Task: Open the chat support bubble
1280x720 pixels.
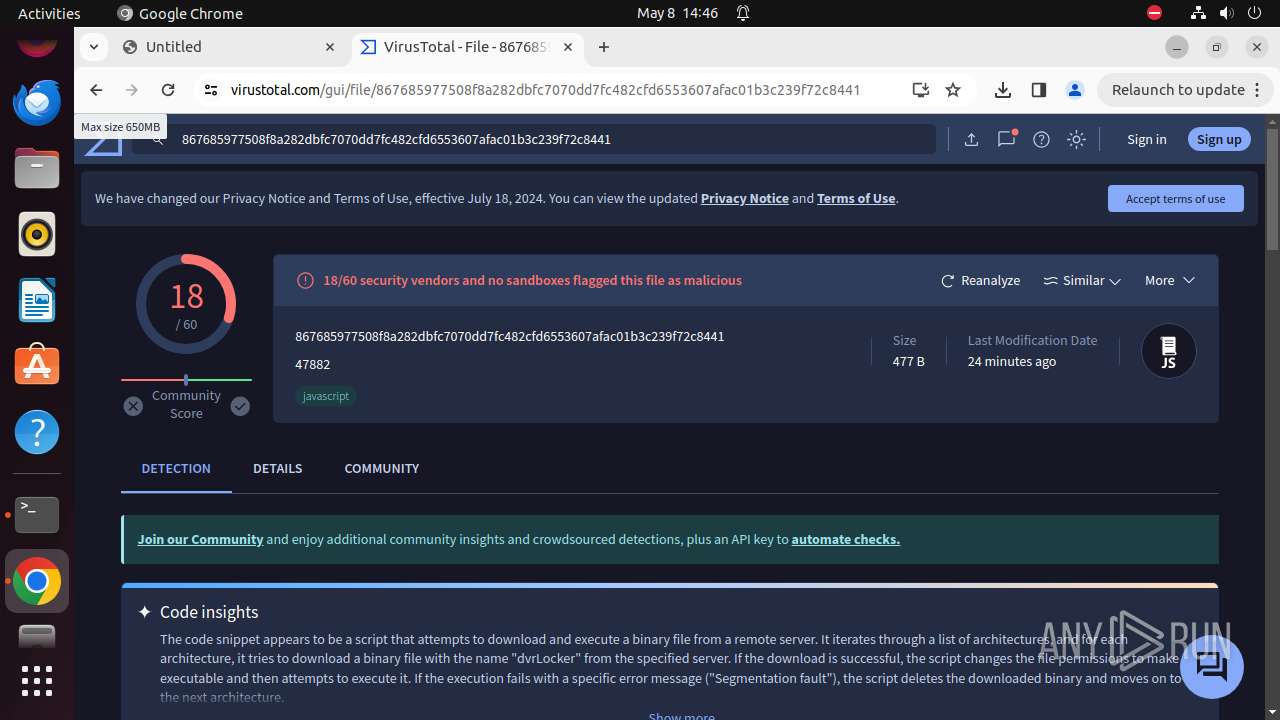Action: 1211,667
